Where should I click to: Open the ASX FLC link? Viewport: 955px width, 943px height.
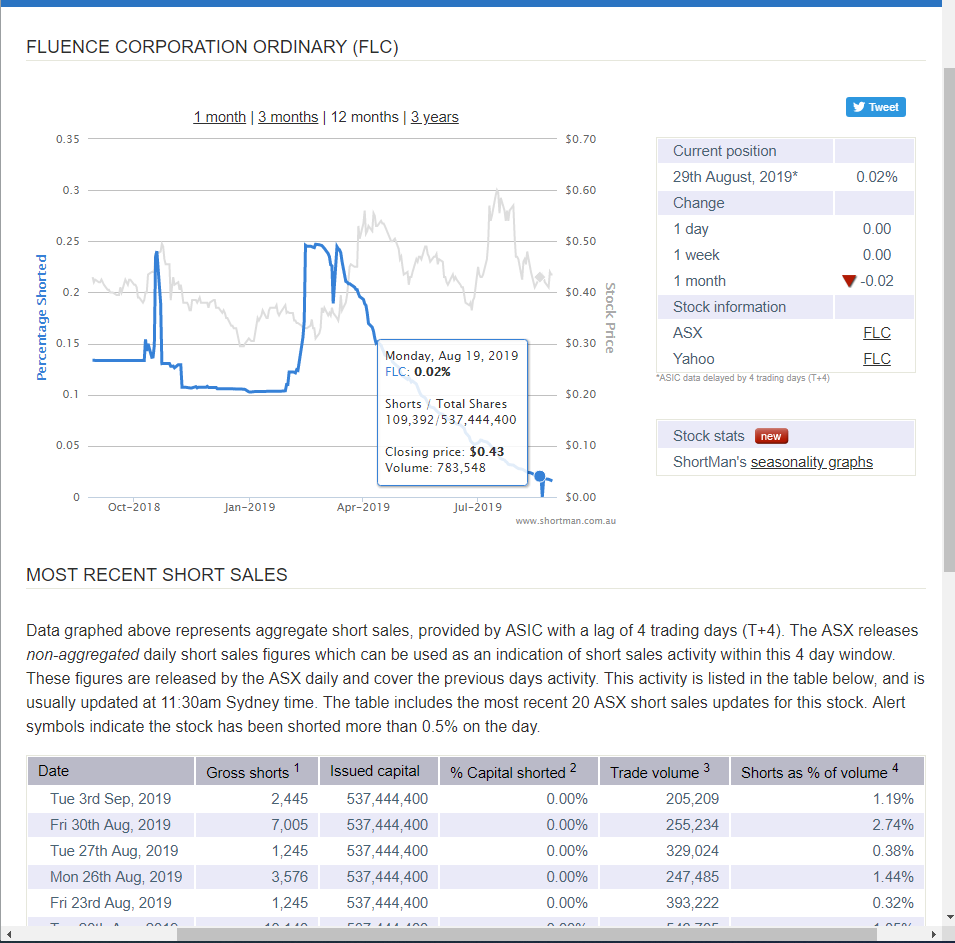(876, 333)
